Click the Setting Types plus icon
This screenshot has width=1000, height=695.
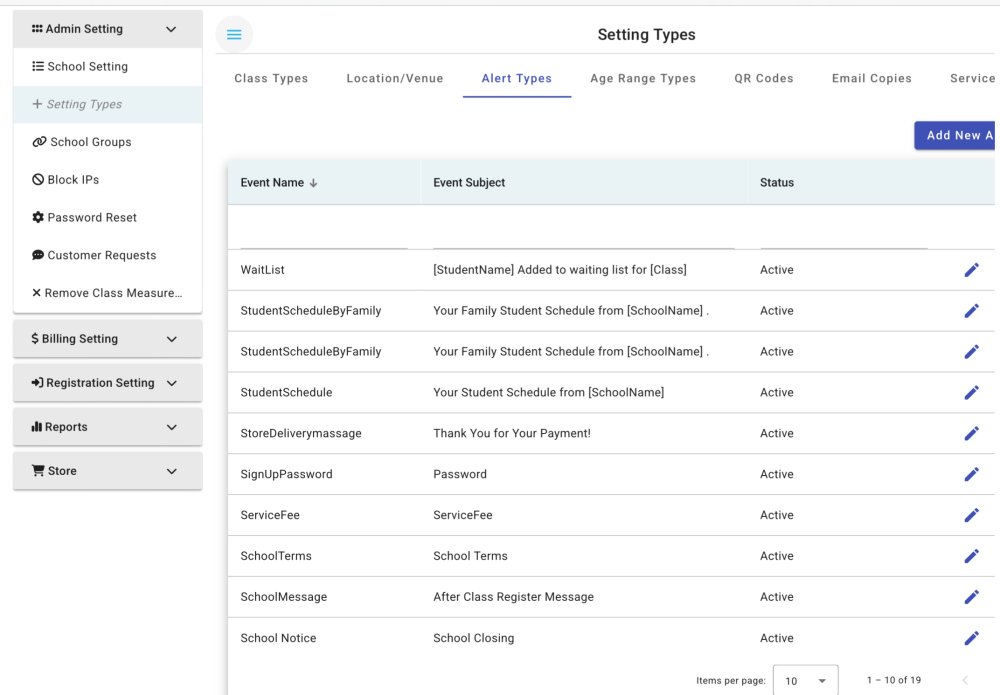click(37, 104)
